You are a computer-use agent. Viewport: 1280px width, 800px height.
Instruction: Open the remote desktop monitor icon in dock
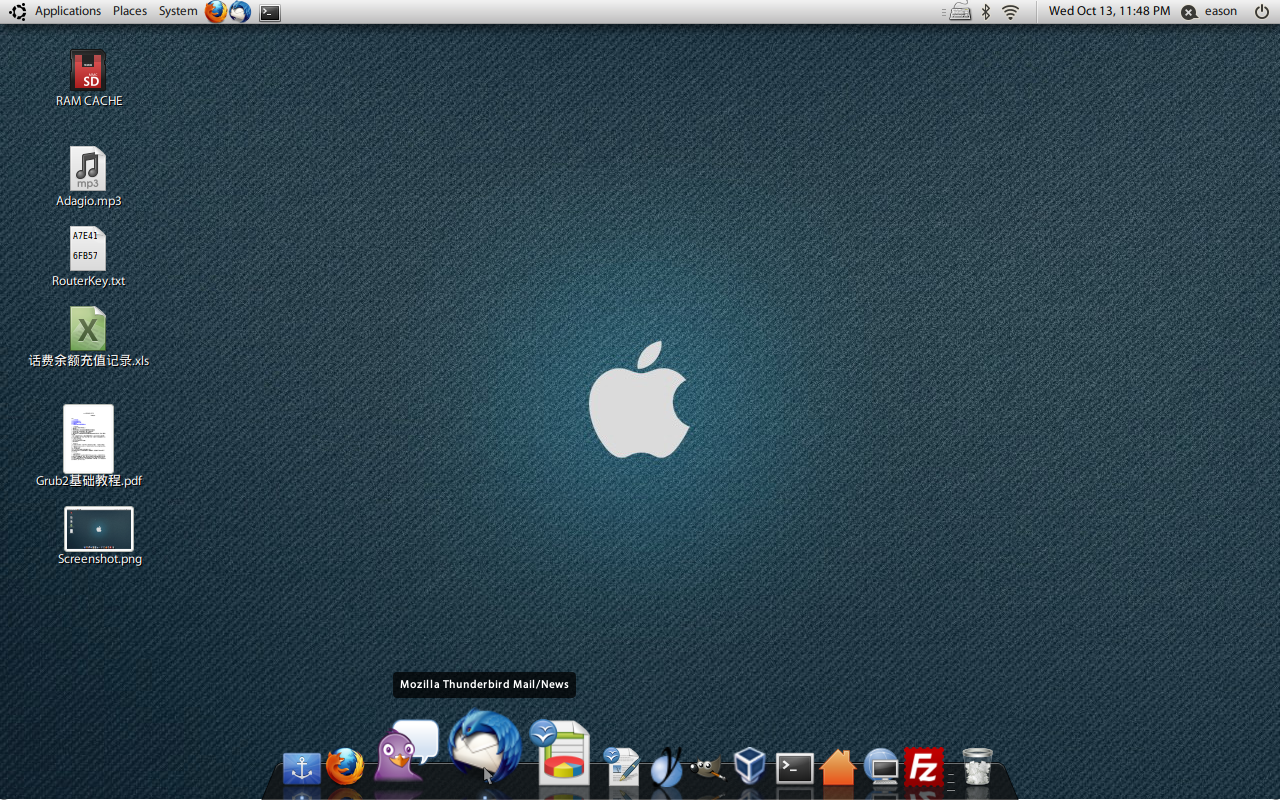tap(882, 767)
